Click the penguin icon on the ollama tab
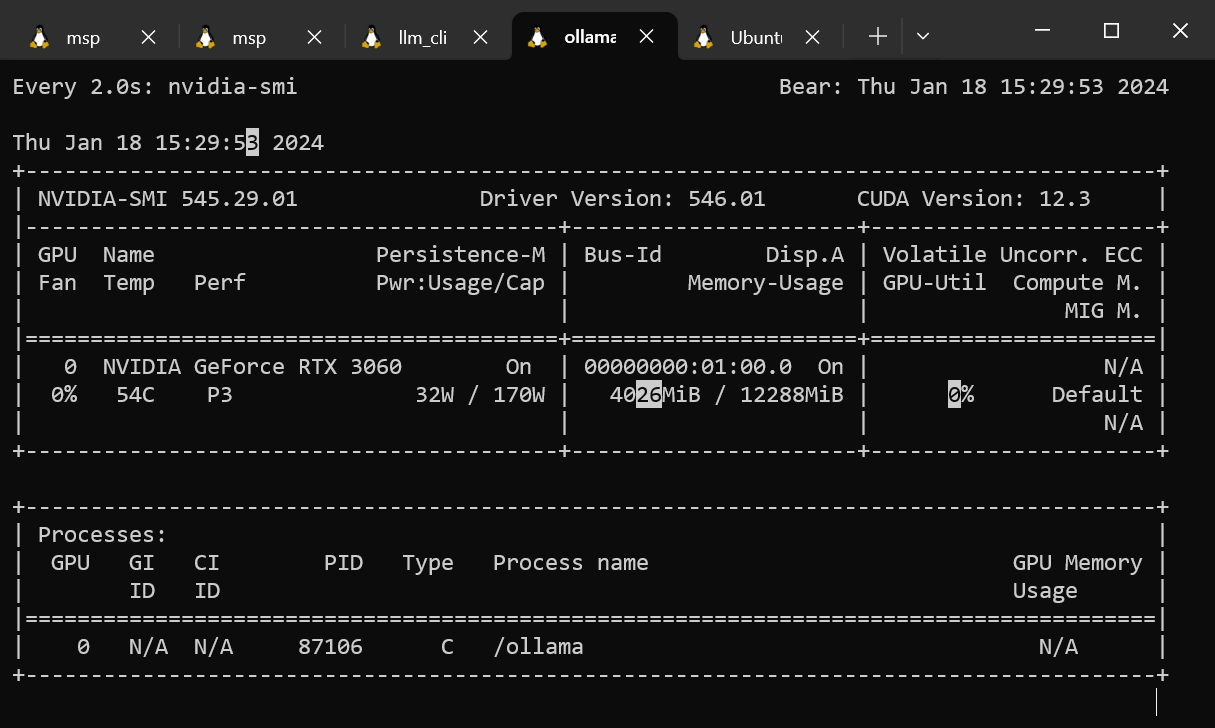Viewport: 1215px width, 728px height. click(x=537, y=37)
